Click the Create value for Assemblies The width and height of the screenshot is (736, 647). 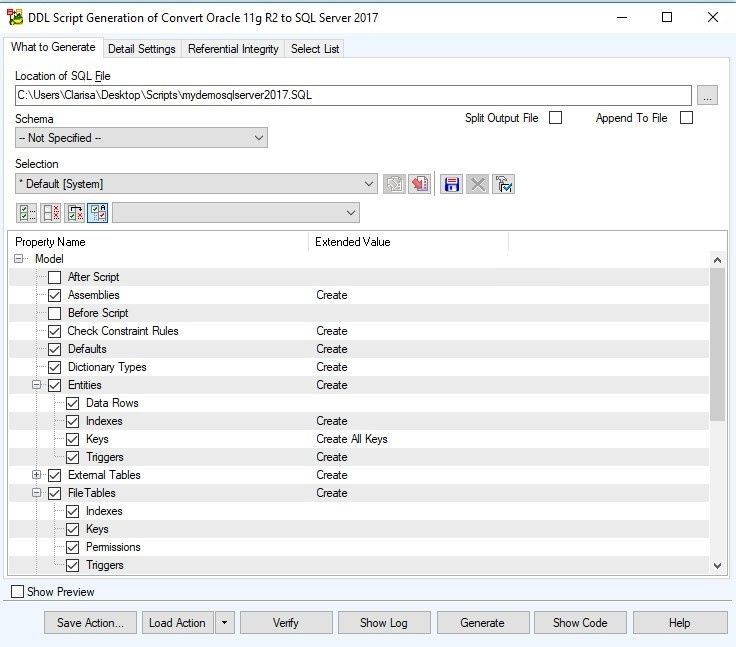point(332,295)
